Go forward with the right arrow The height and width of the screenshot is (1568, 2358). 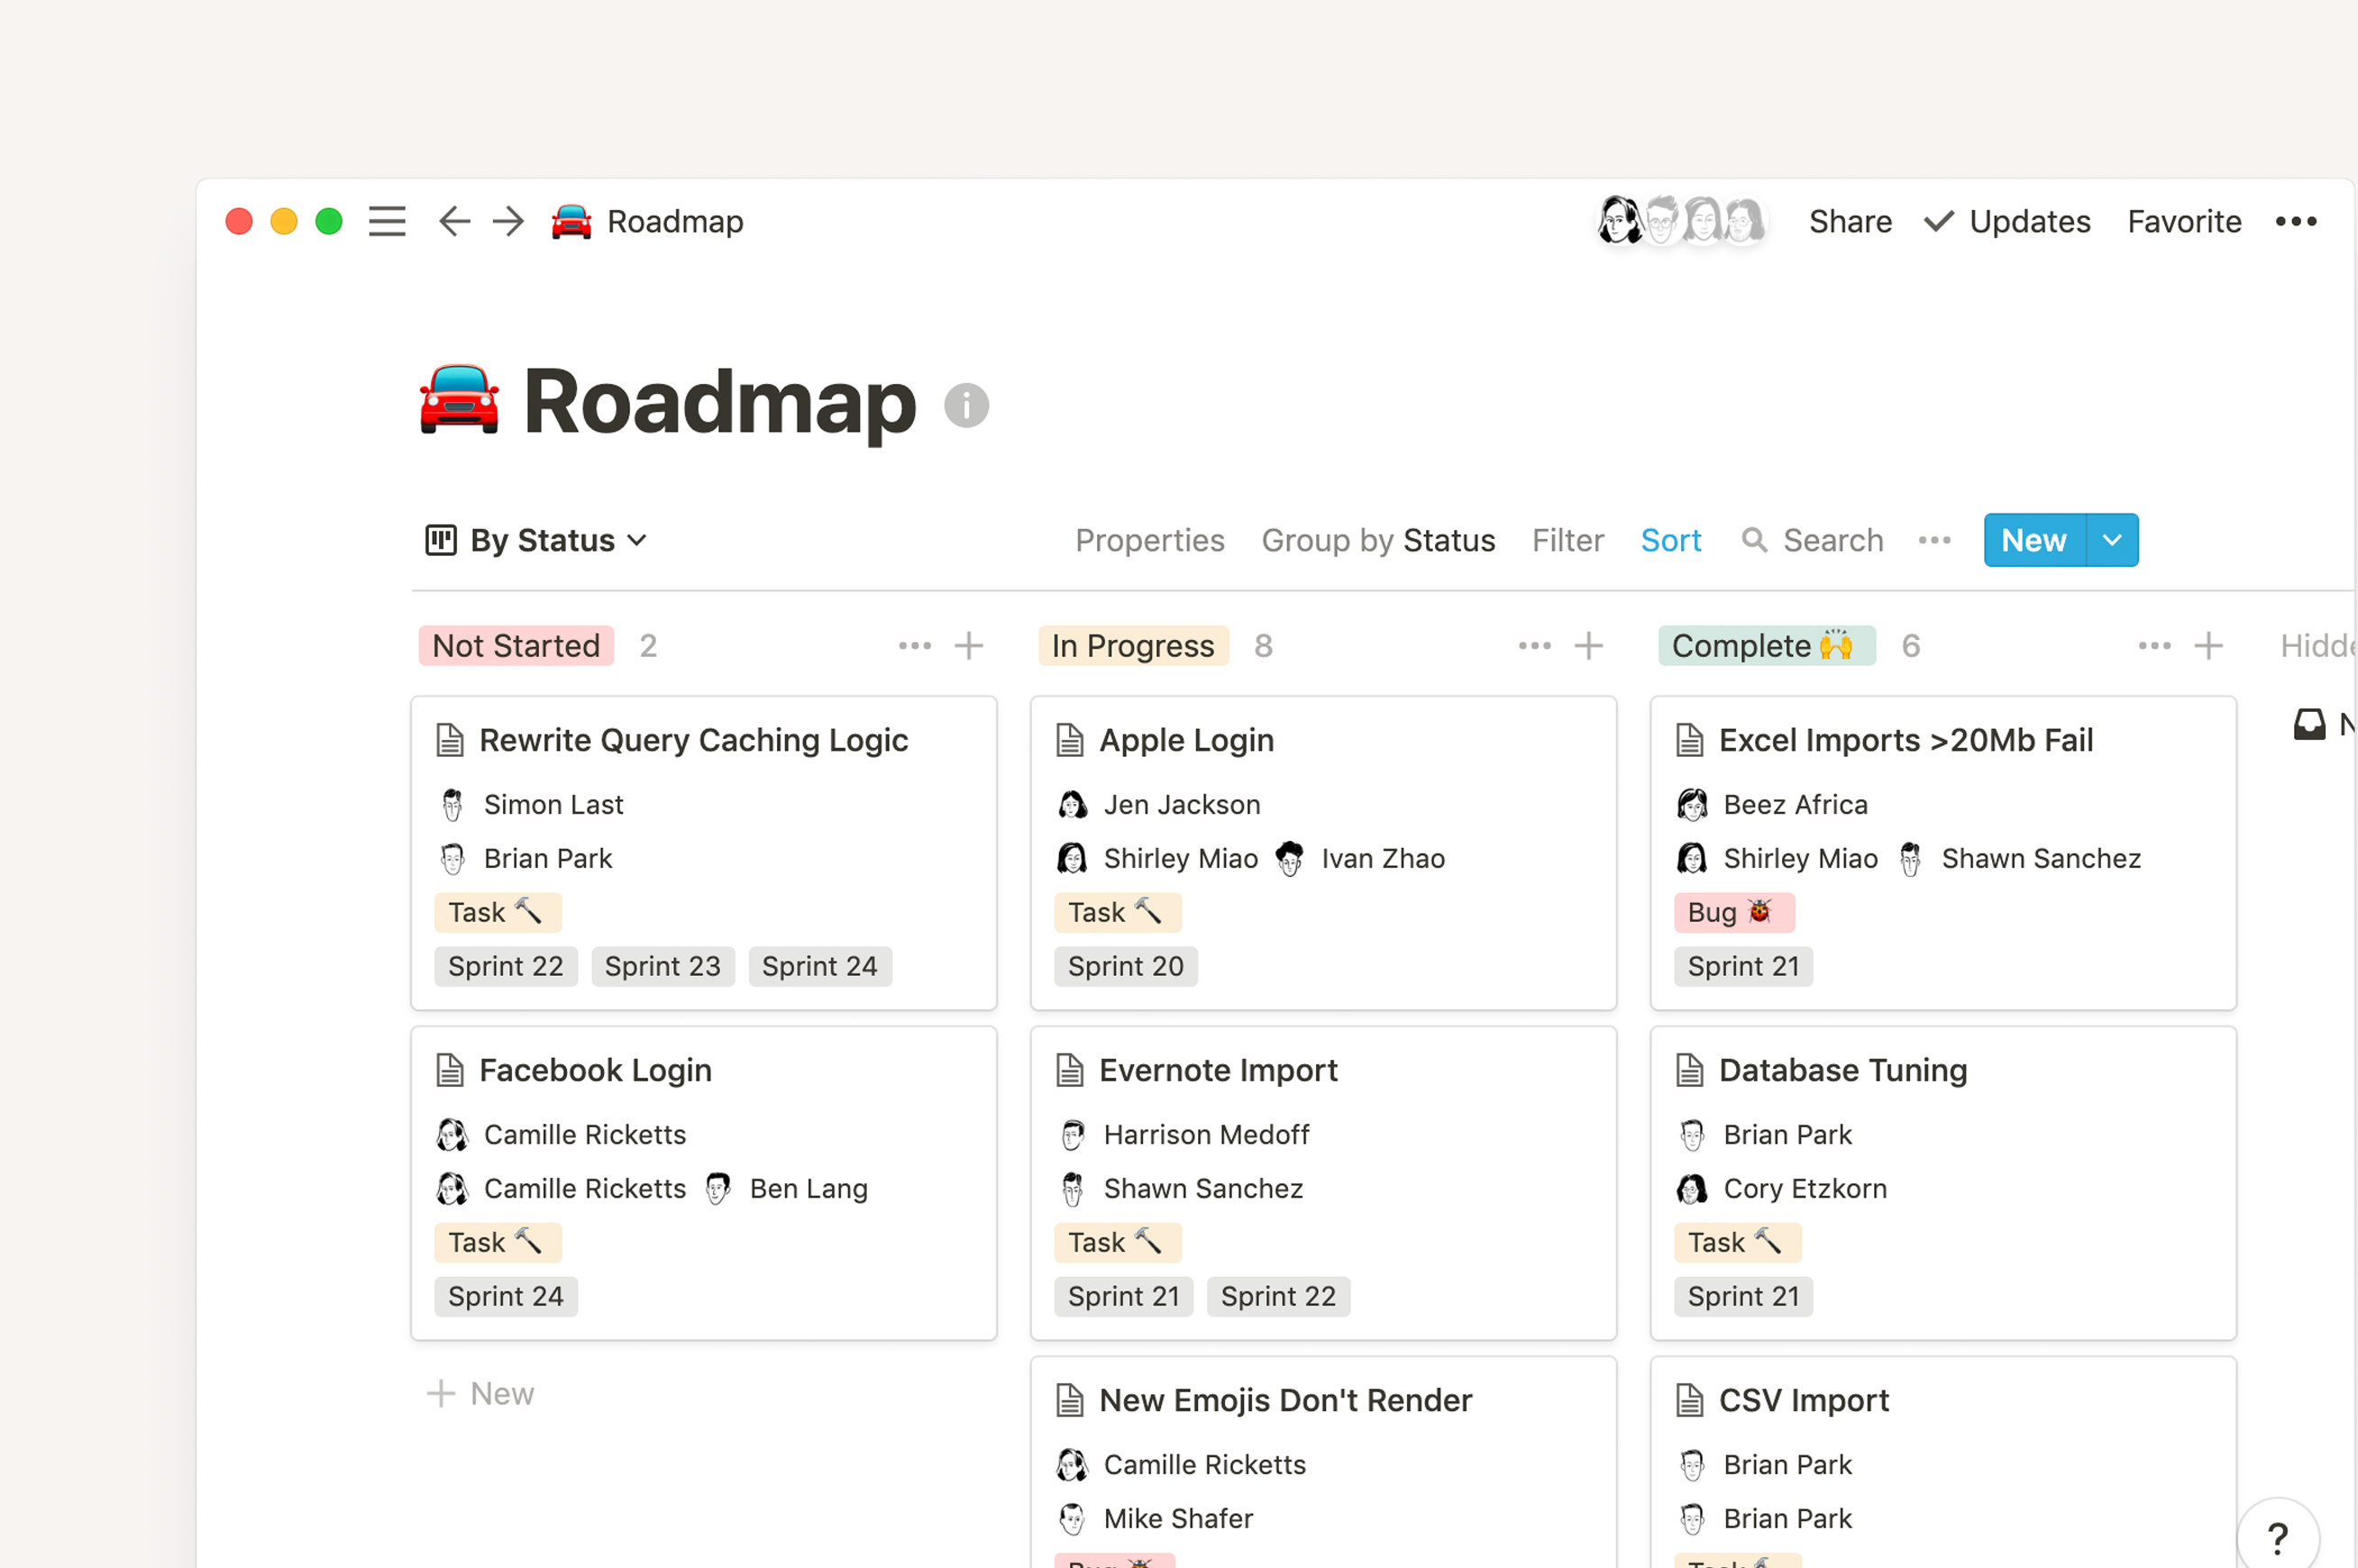[509, 221]
